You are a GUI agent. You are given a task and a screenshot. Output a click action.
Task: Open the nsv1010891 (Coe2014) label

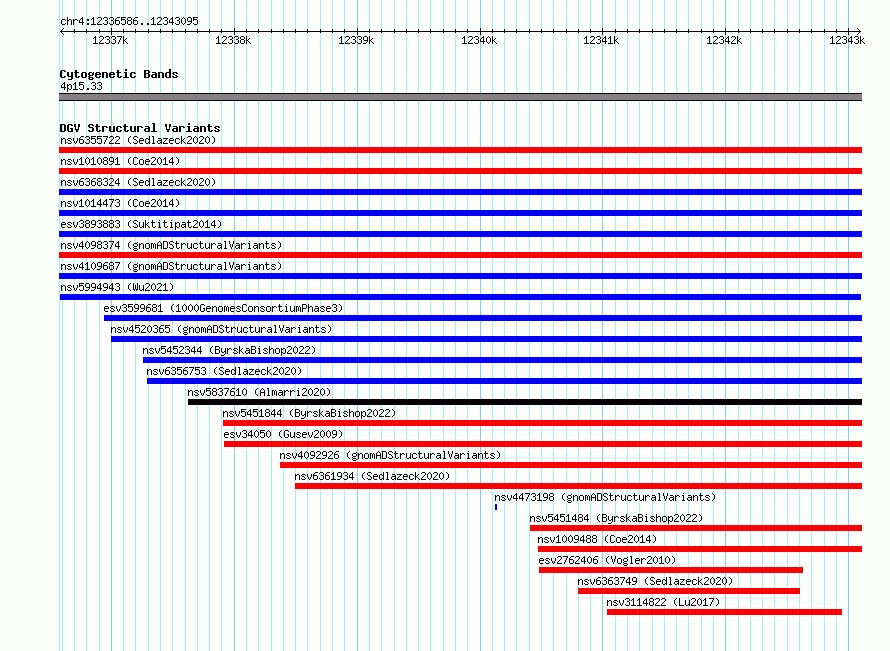pyautogui.click(x=120, y=161)
